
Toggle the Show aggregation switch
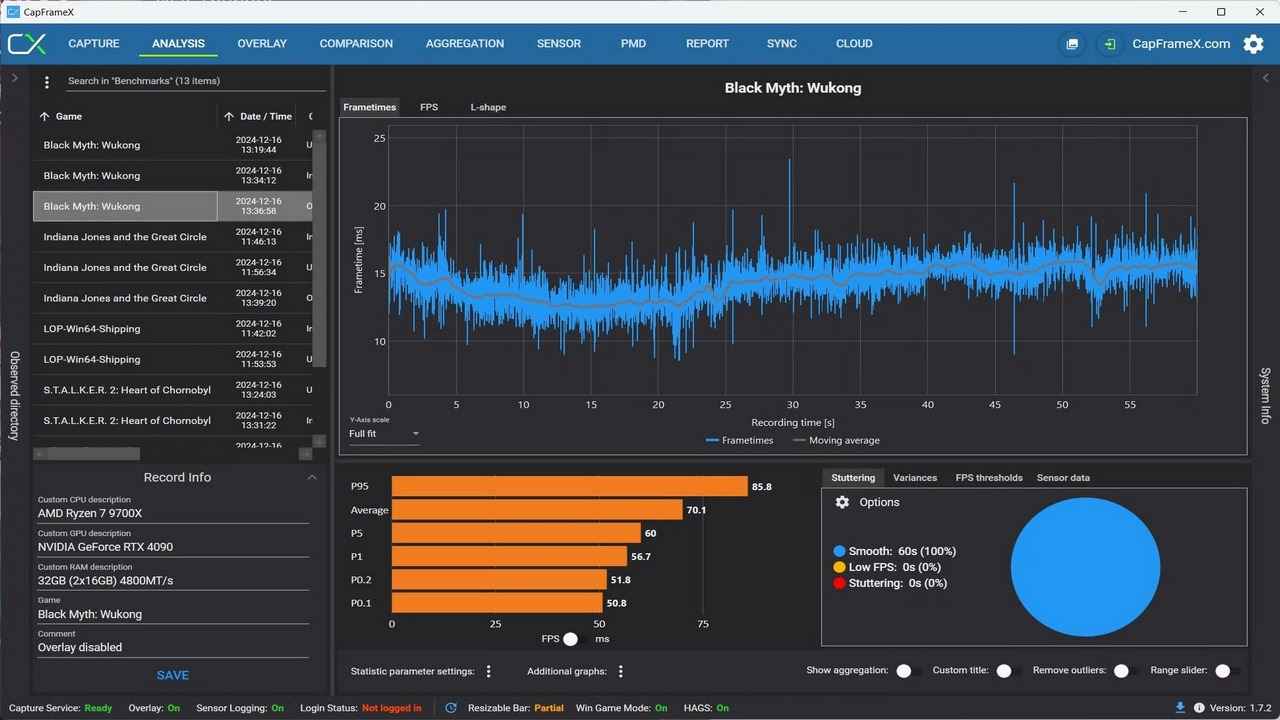(908, 671)
